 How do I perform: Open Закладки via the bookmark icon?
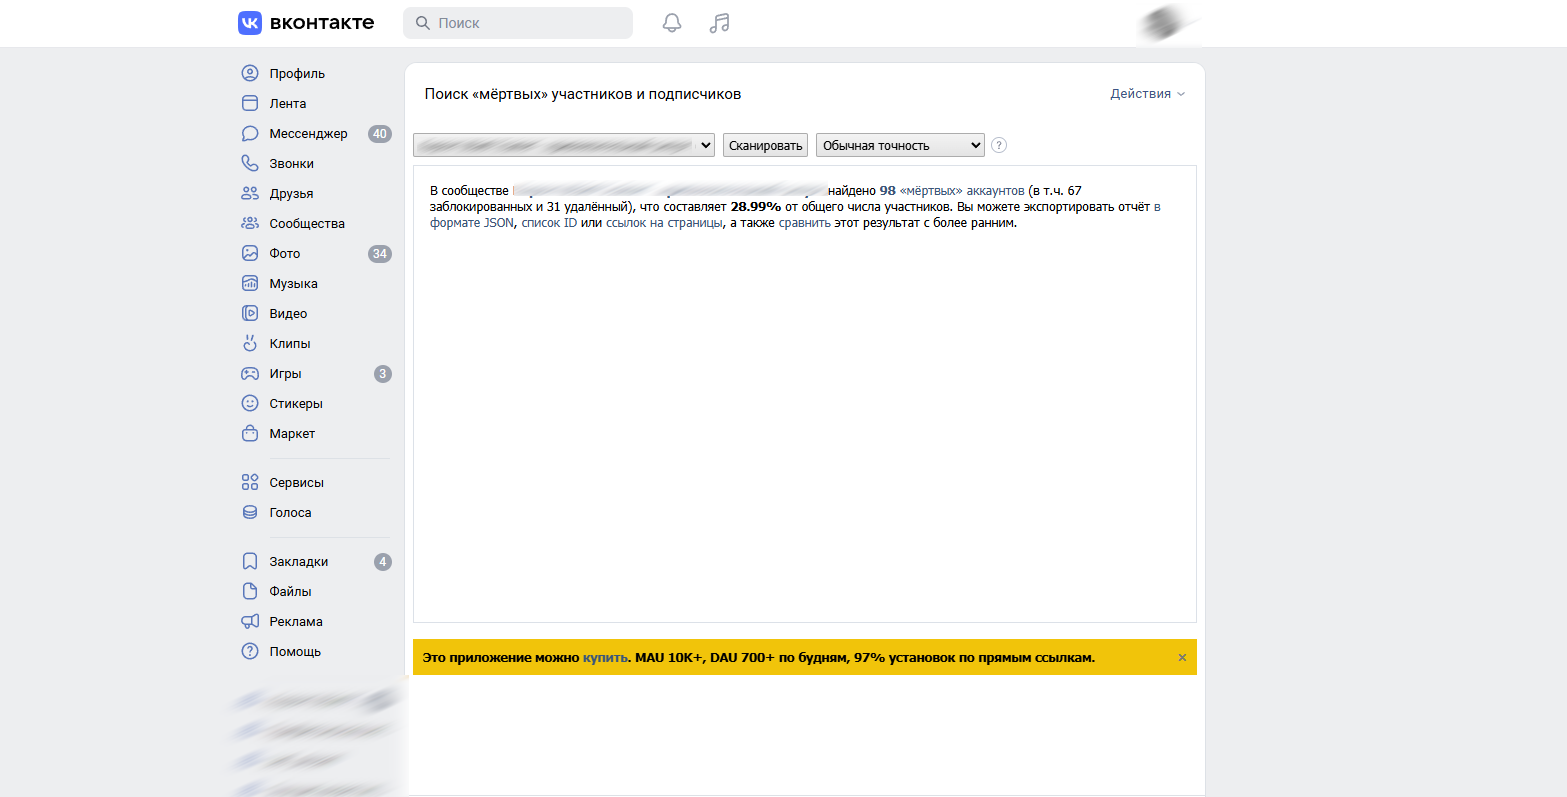(x=248, y=561)
